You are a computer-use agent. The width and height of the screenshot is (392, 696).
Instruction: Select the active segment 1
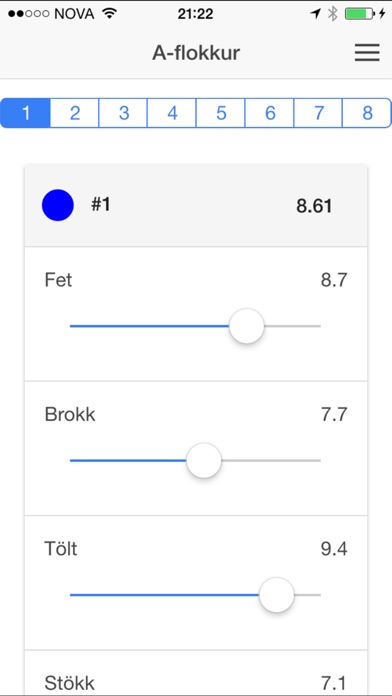click(x=25, y=113)
